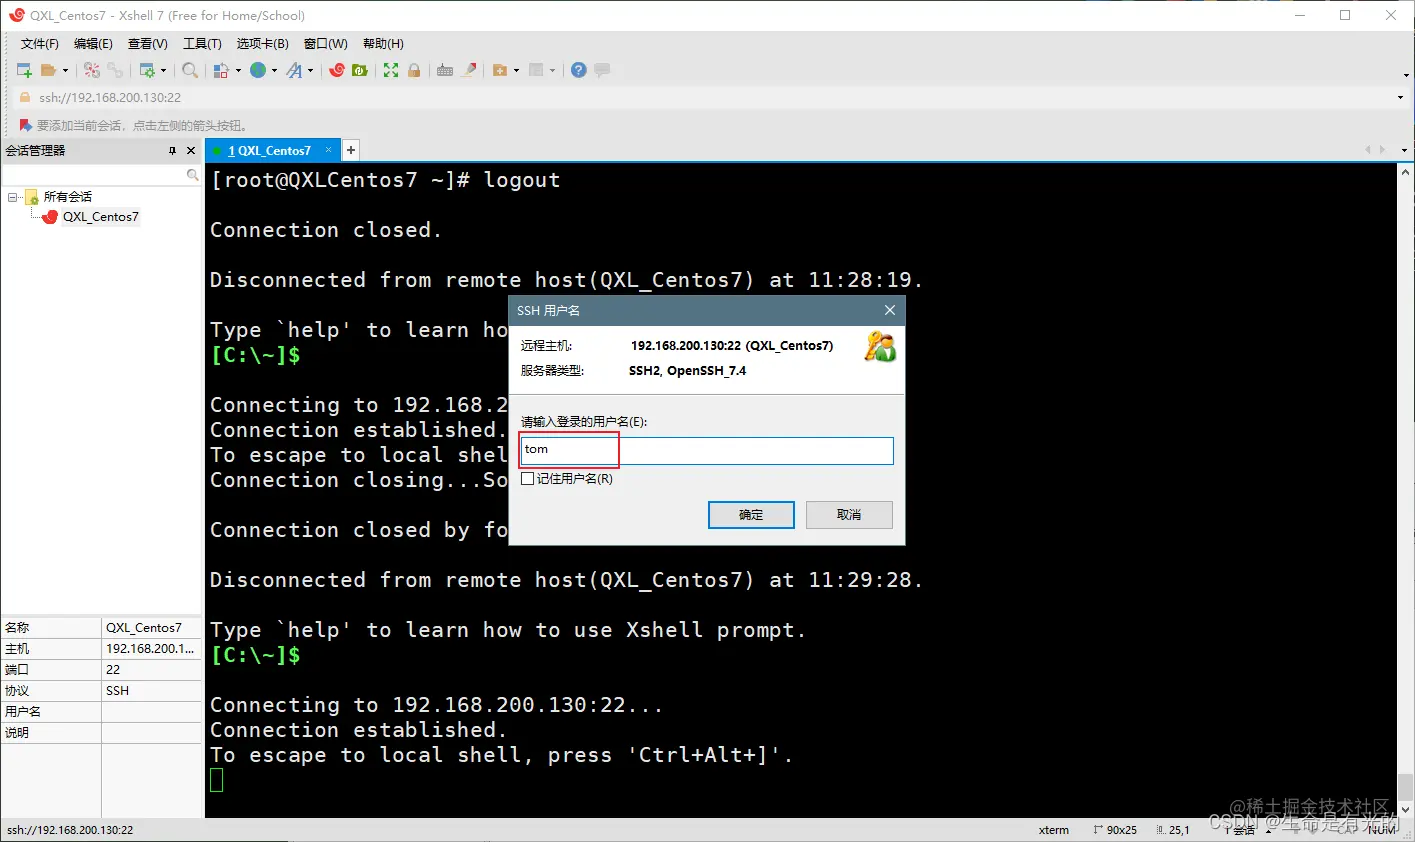Screen dimensions: 1415x842
Task: Open the 窗口(W) menu
Action: [x=325, y=44]
